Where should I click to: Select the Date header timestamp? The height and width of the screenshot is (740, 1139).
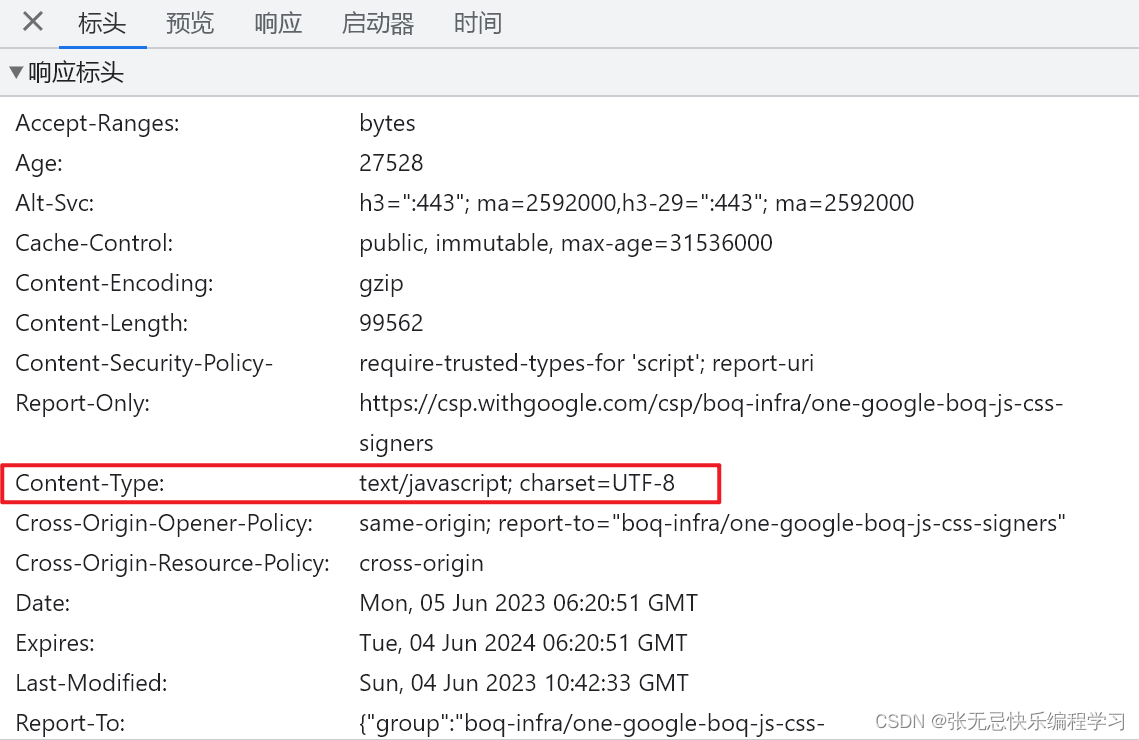coord(528,602)
